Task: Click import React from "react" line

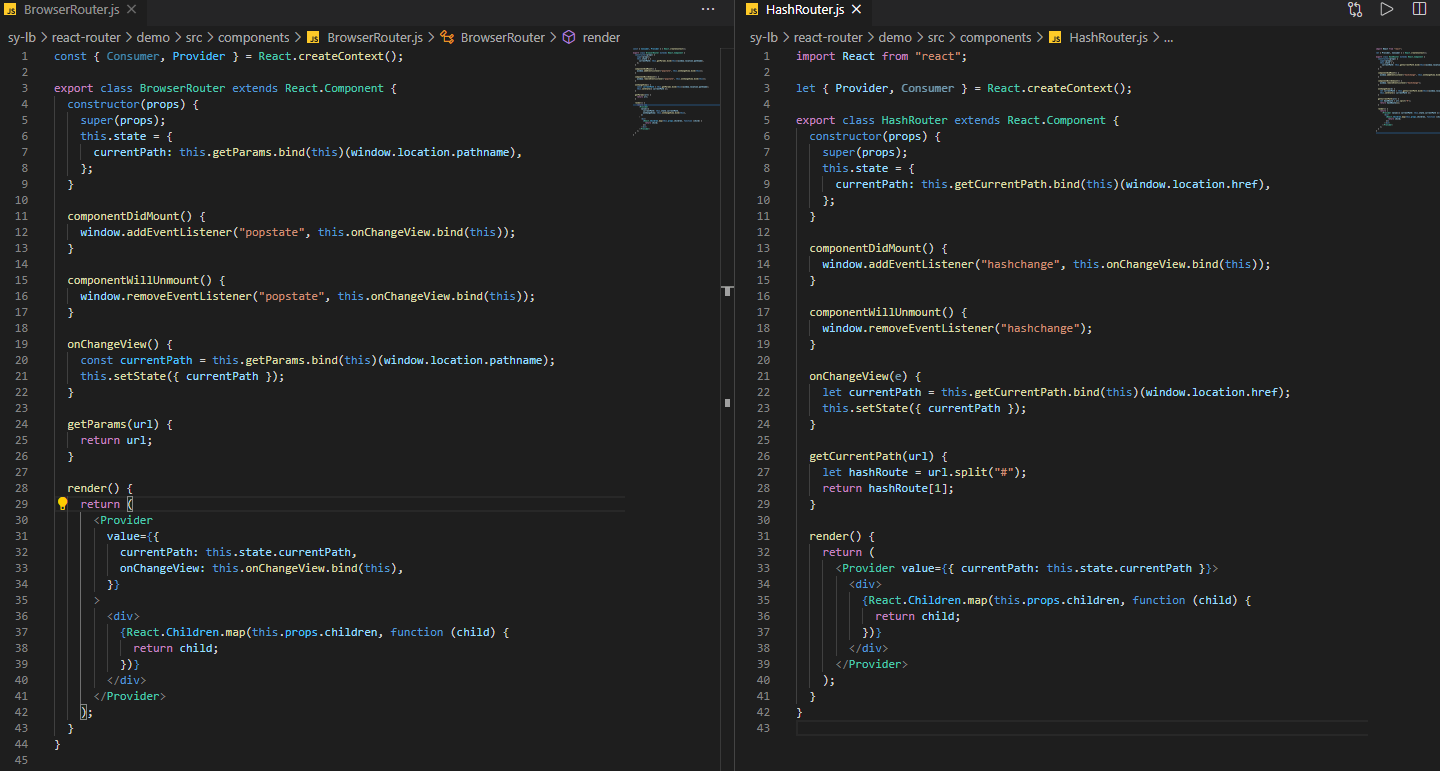Action: point(882,56)
